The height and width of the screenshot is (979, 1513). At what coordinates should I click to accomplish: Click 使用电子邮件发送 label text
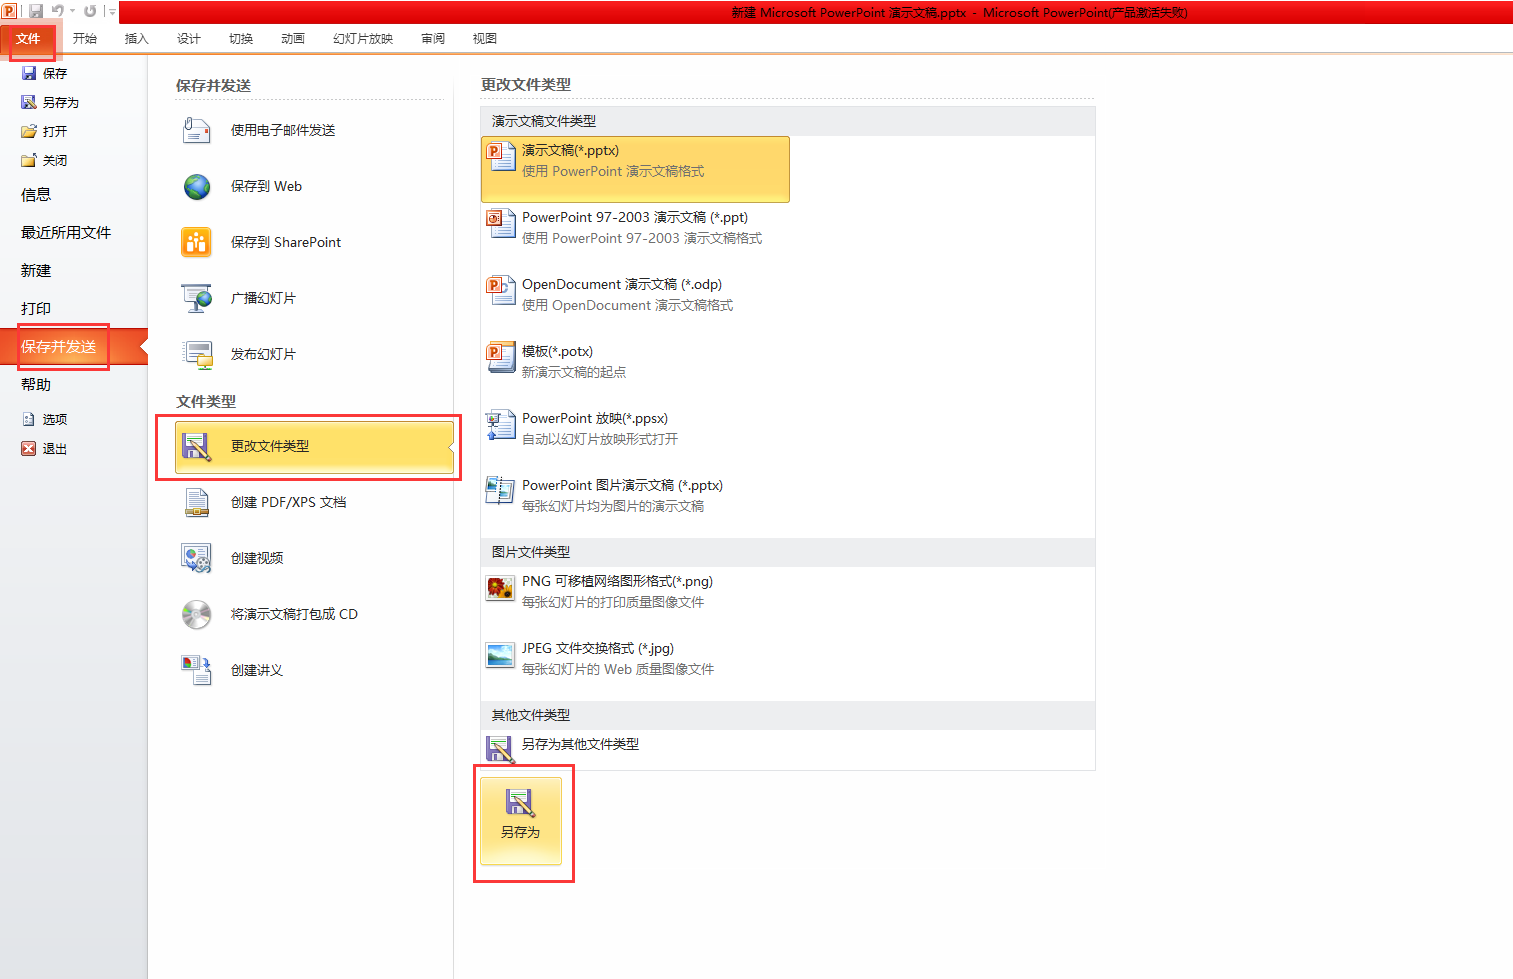point(283,130)
